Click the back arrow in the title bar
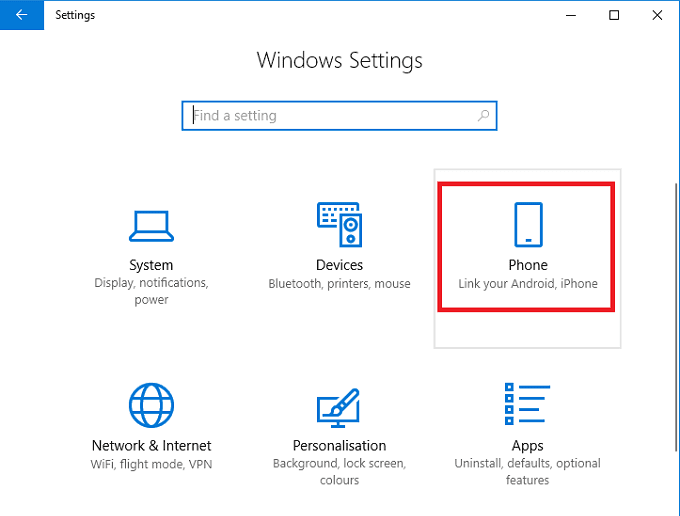680x516 pixels. pyautogui.click(x=22, y=15)
